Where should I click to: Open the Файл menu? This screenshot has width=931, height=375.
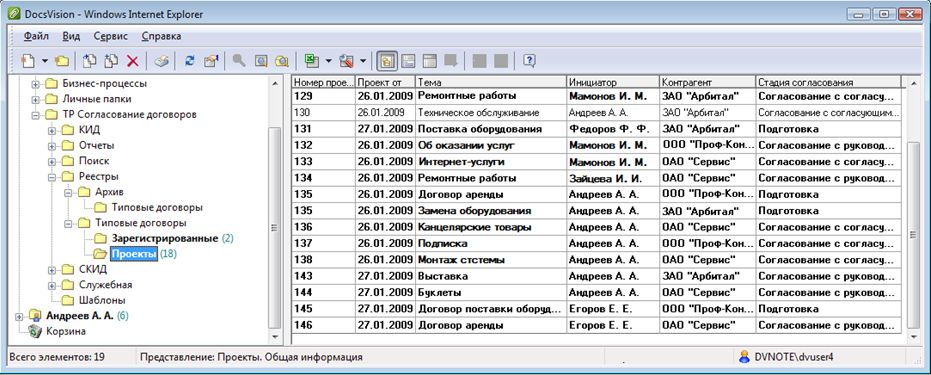coord(36,36)
